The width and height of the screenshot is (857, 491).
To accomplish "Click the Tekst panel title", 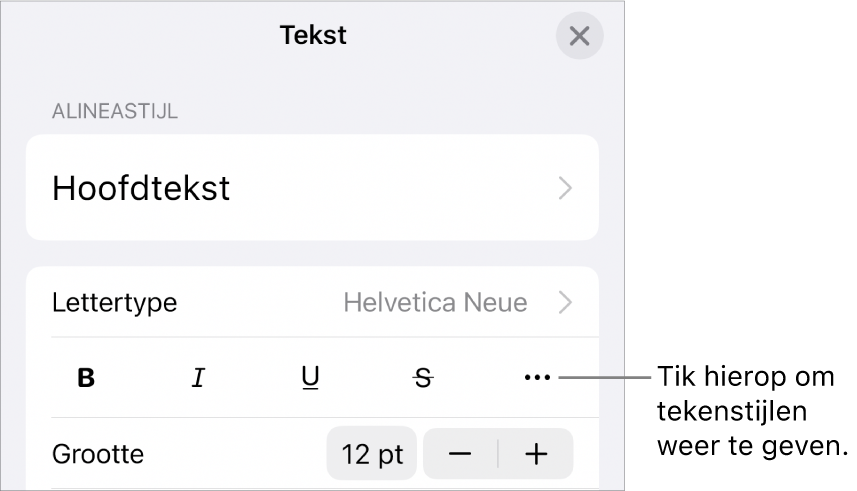I will pyautogui.click(x=313, y=36).
